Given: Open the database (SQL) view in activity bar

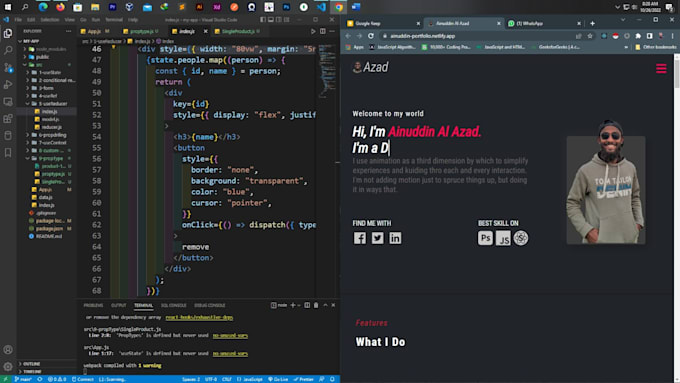Looking at the screenshot, I should tap(8, 135).
